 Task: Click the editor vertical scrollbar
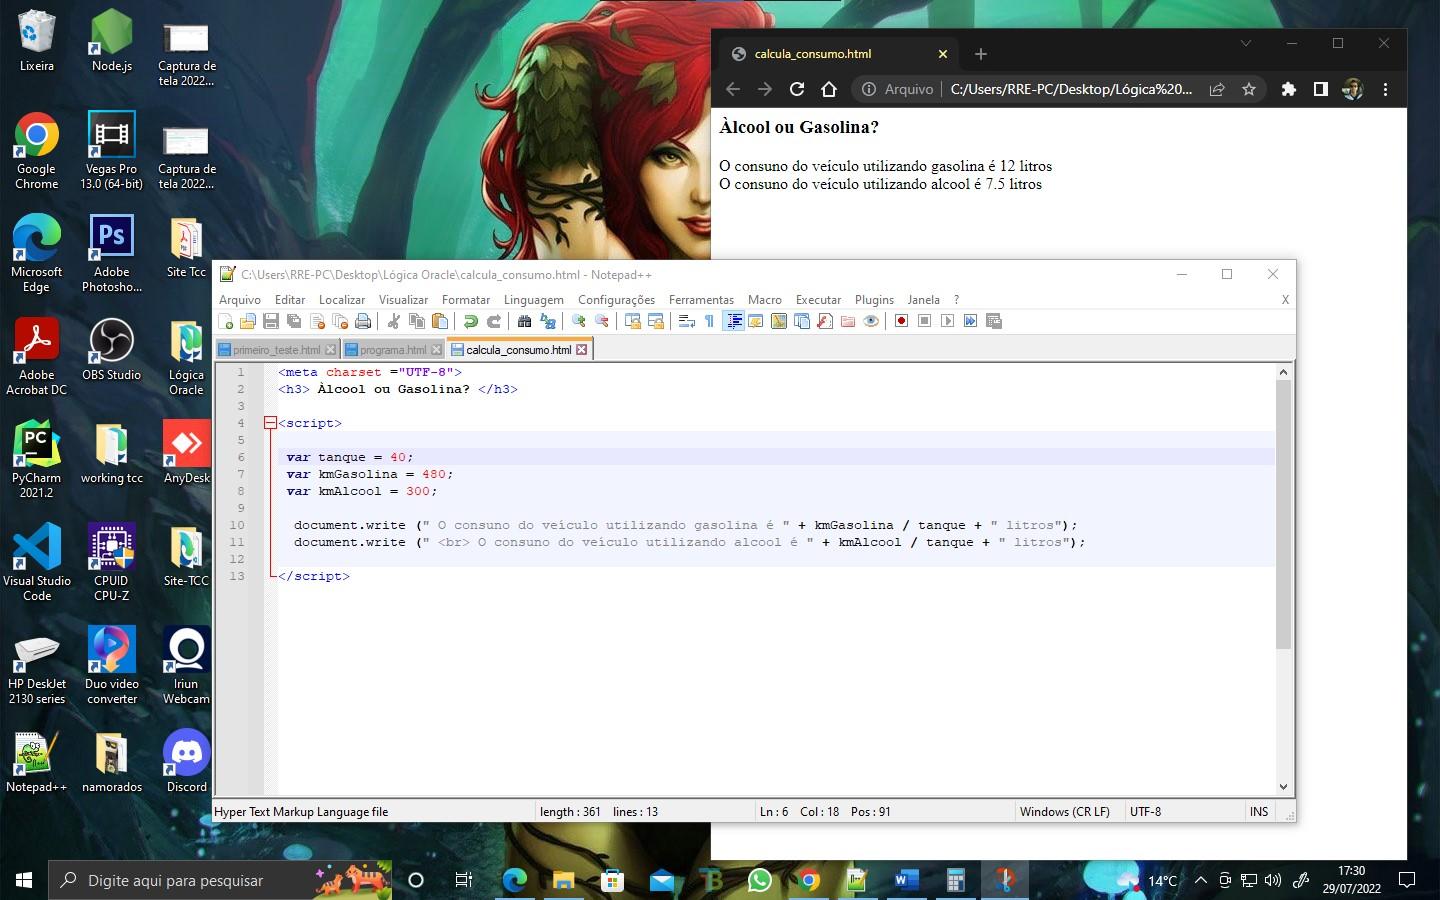coord(1284,514)
